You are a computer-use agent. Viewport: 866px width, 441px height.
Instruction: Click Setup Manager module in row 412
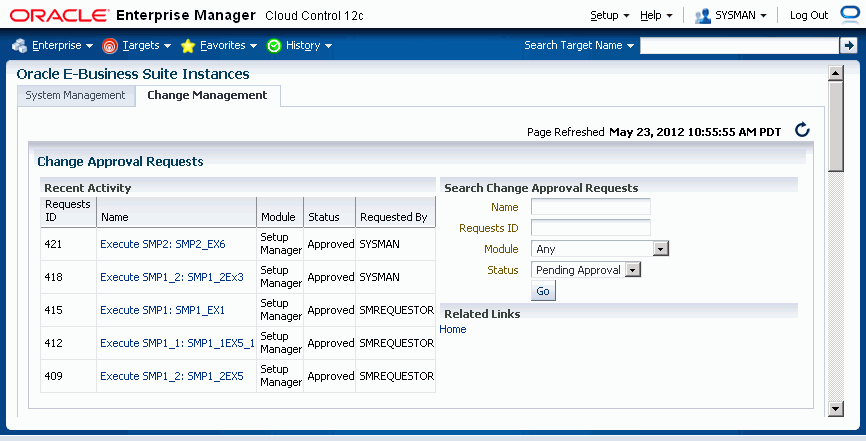pos(281,343)
